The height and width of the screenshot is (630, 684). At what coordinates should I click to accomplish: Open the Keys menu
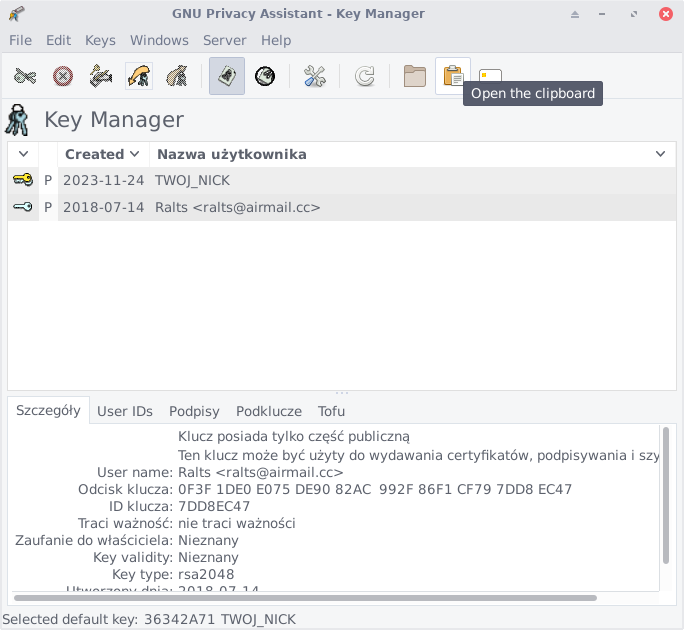click(100, 40)
